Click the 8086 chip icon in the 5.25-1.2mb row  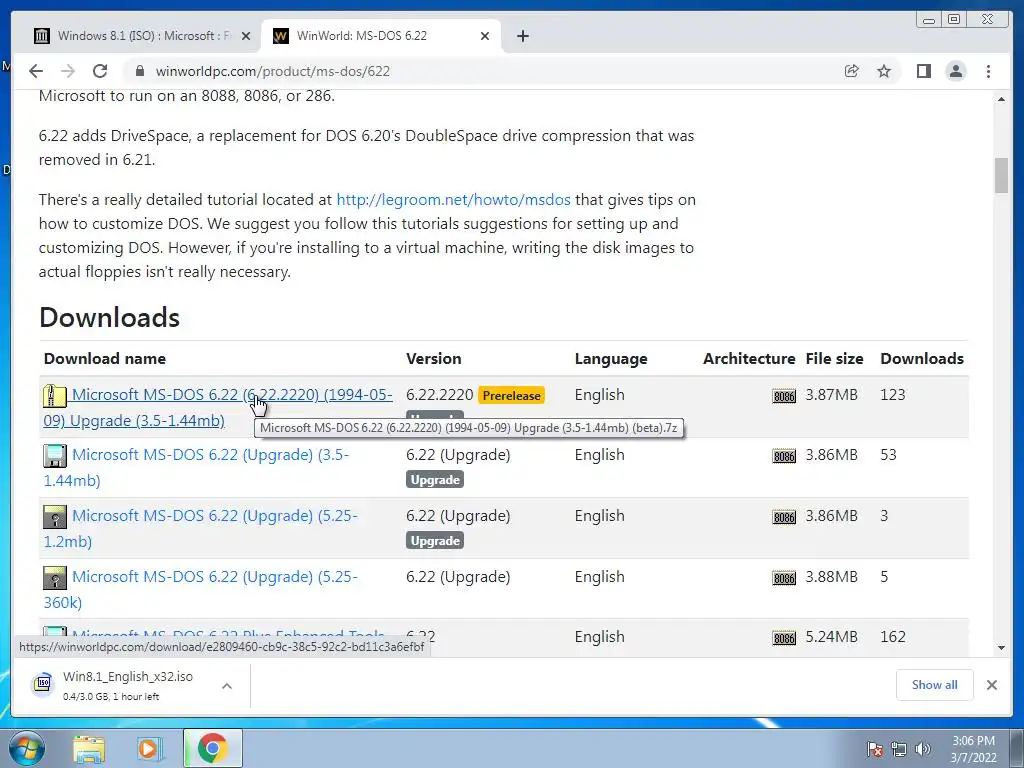point(784,517)
